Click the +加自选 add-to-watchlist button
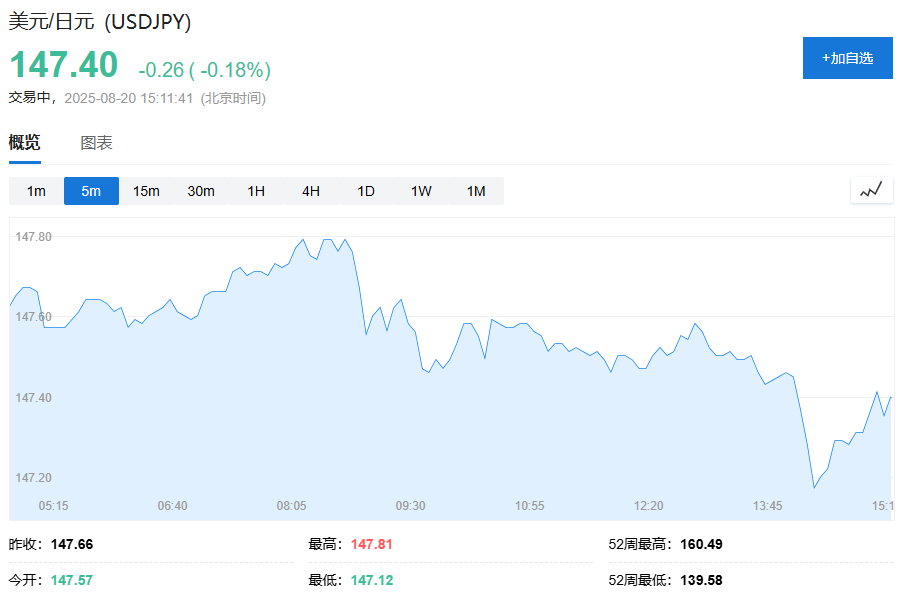 click(847, 58)
